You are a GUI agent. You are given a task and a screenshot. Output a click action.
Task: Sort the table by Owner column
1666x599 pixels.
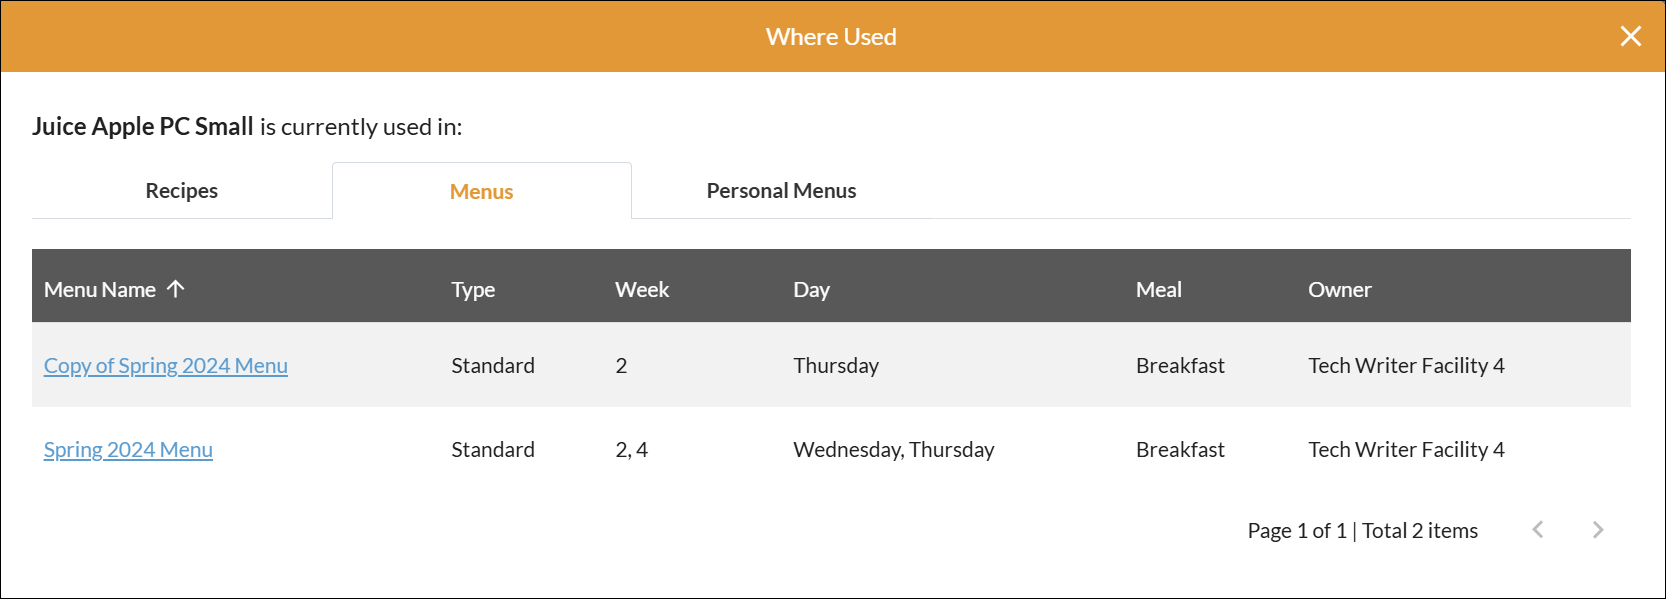pos(1339,290)
